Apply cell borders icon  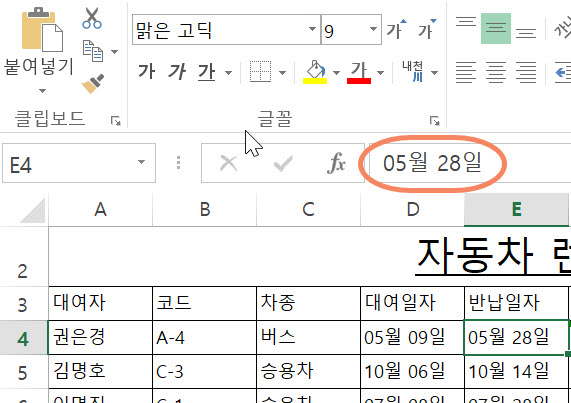pyautogui.click(x=260, y=71)
